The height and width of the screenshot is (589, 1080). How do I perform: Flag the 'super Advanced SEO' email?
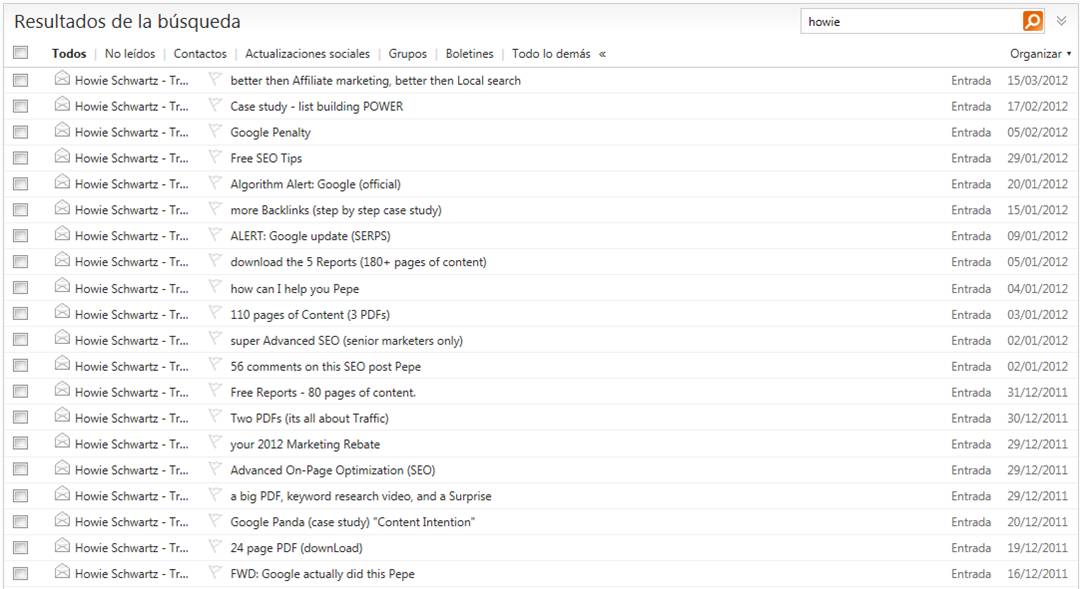click(215, 339)
